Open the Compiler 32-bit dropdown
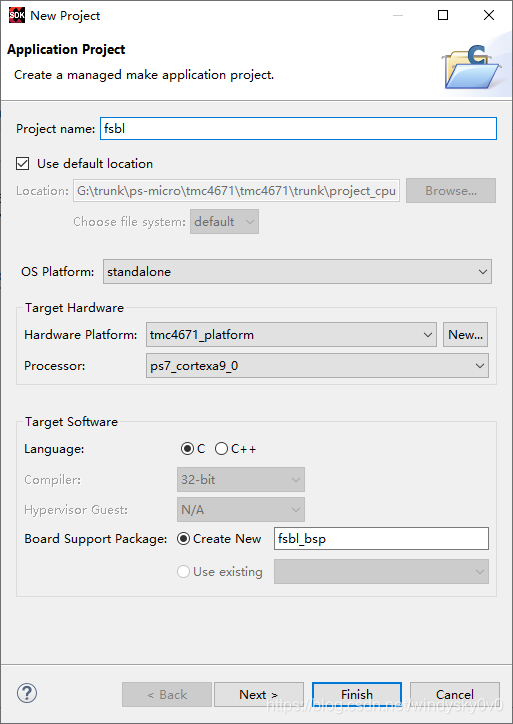Viewport: 513px width, 724px height. click(241, 479)
